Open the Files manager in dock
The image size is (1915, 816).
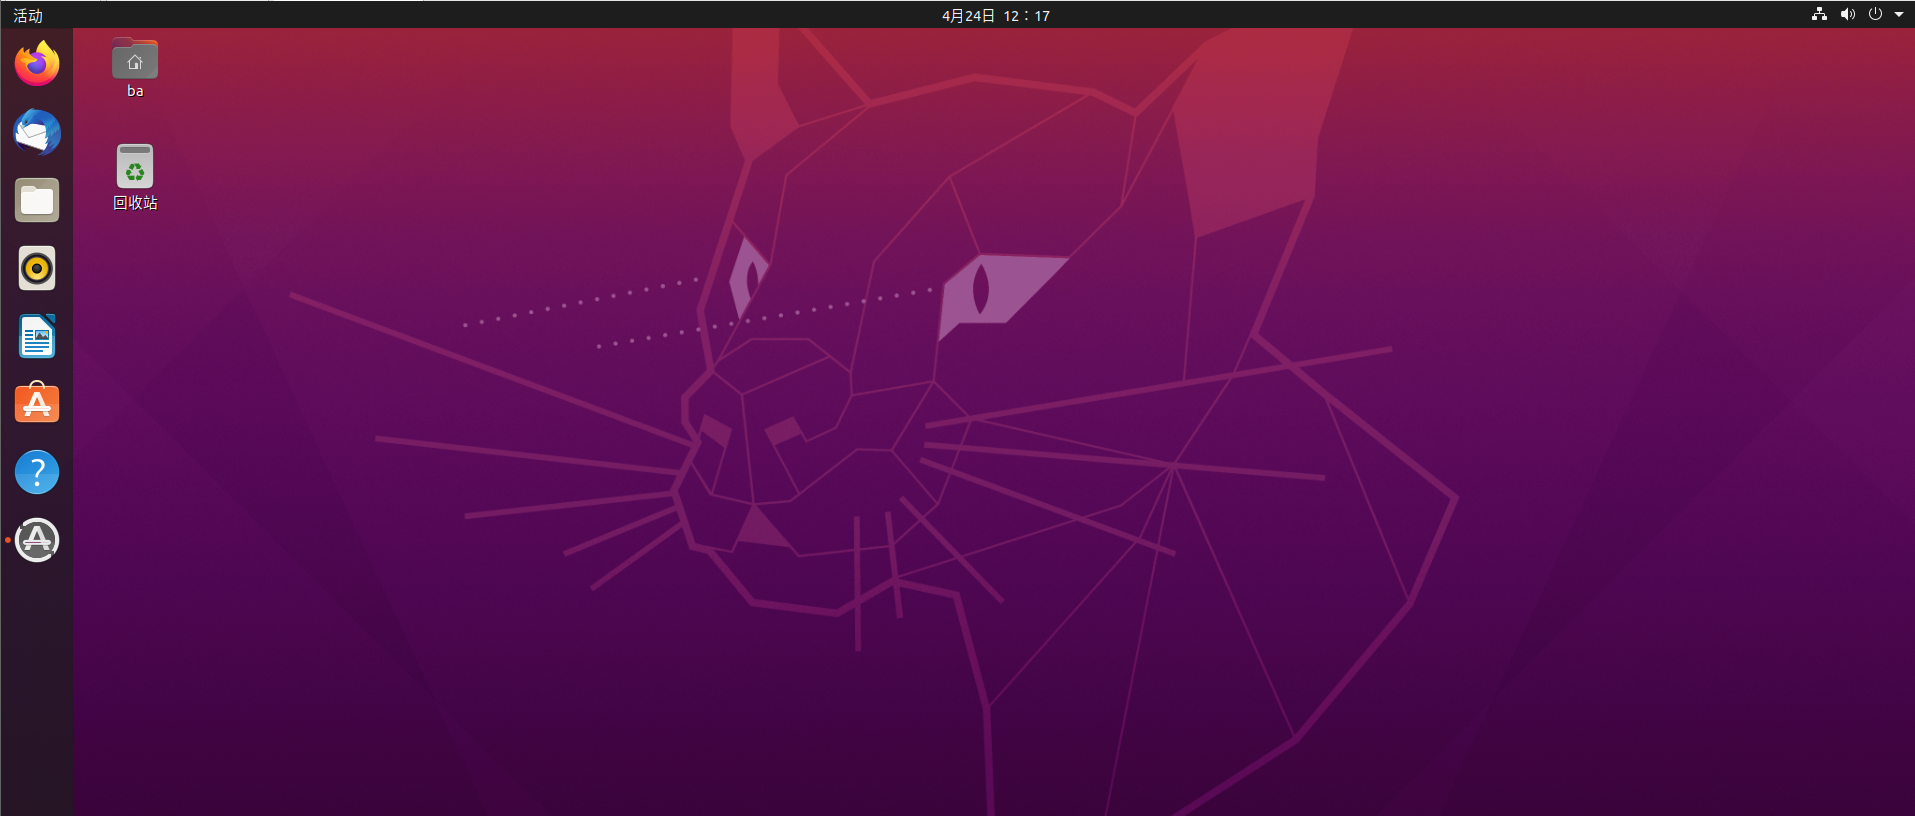pos(37,200)
